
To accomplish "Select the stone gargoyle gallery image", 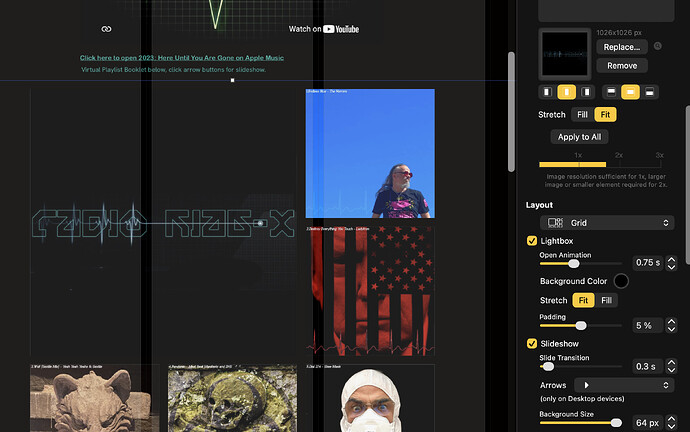I will (x=95, y=398).
